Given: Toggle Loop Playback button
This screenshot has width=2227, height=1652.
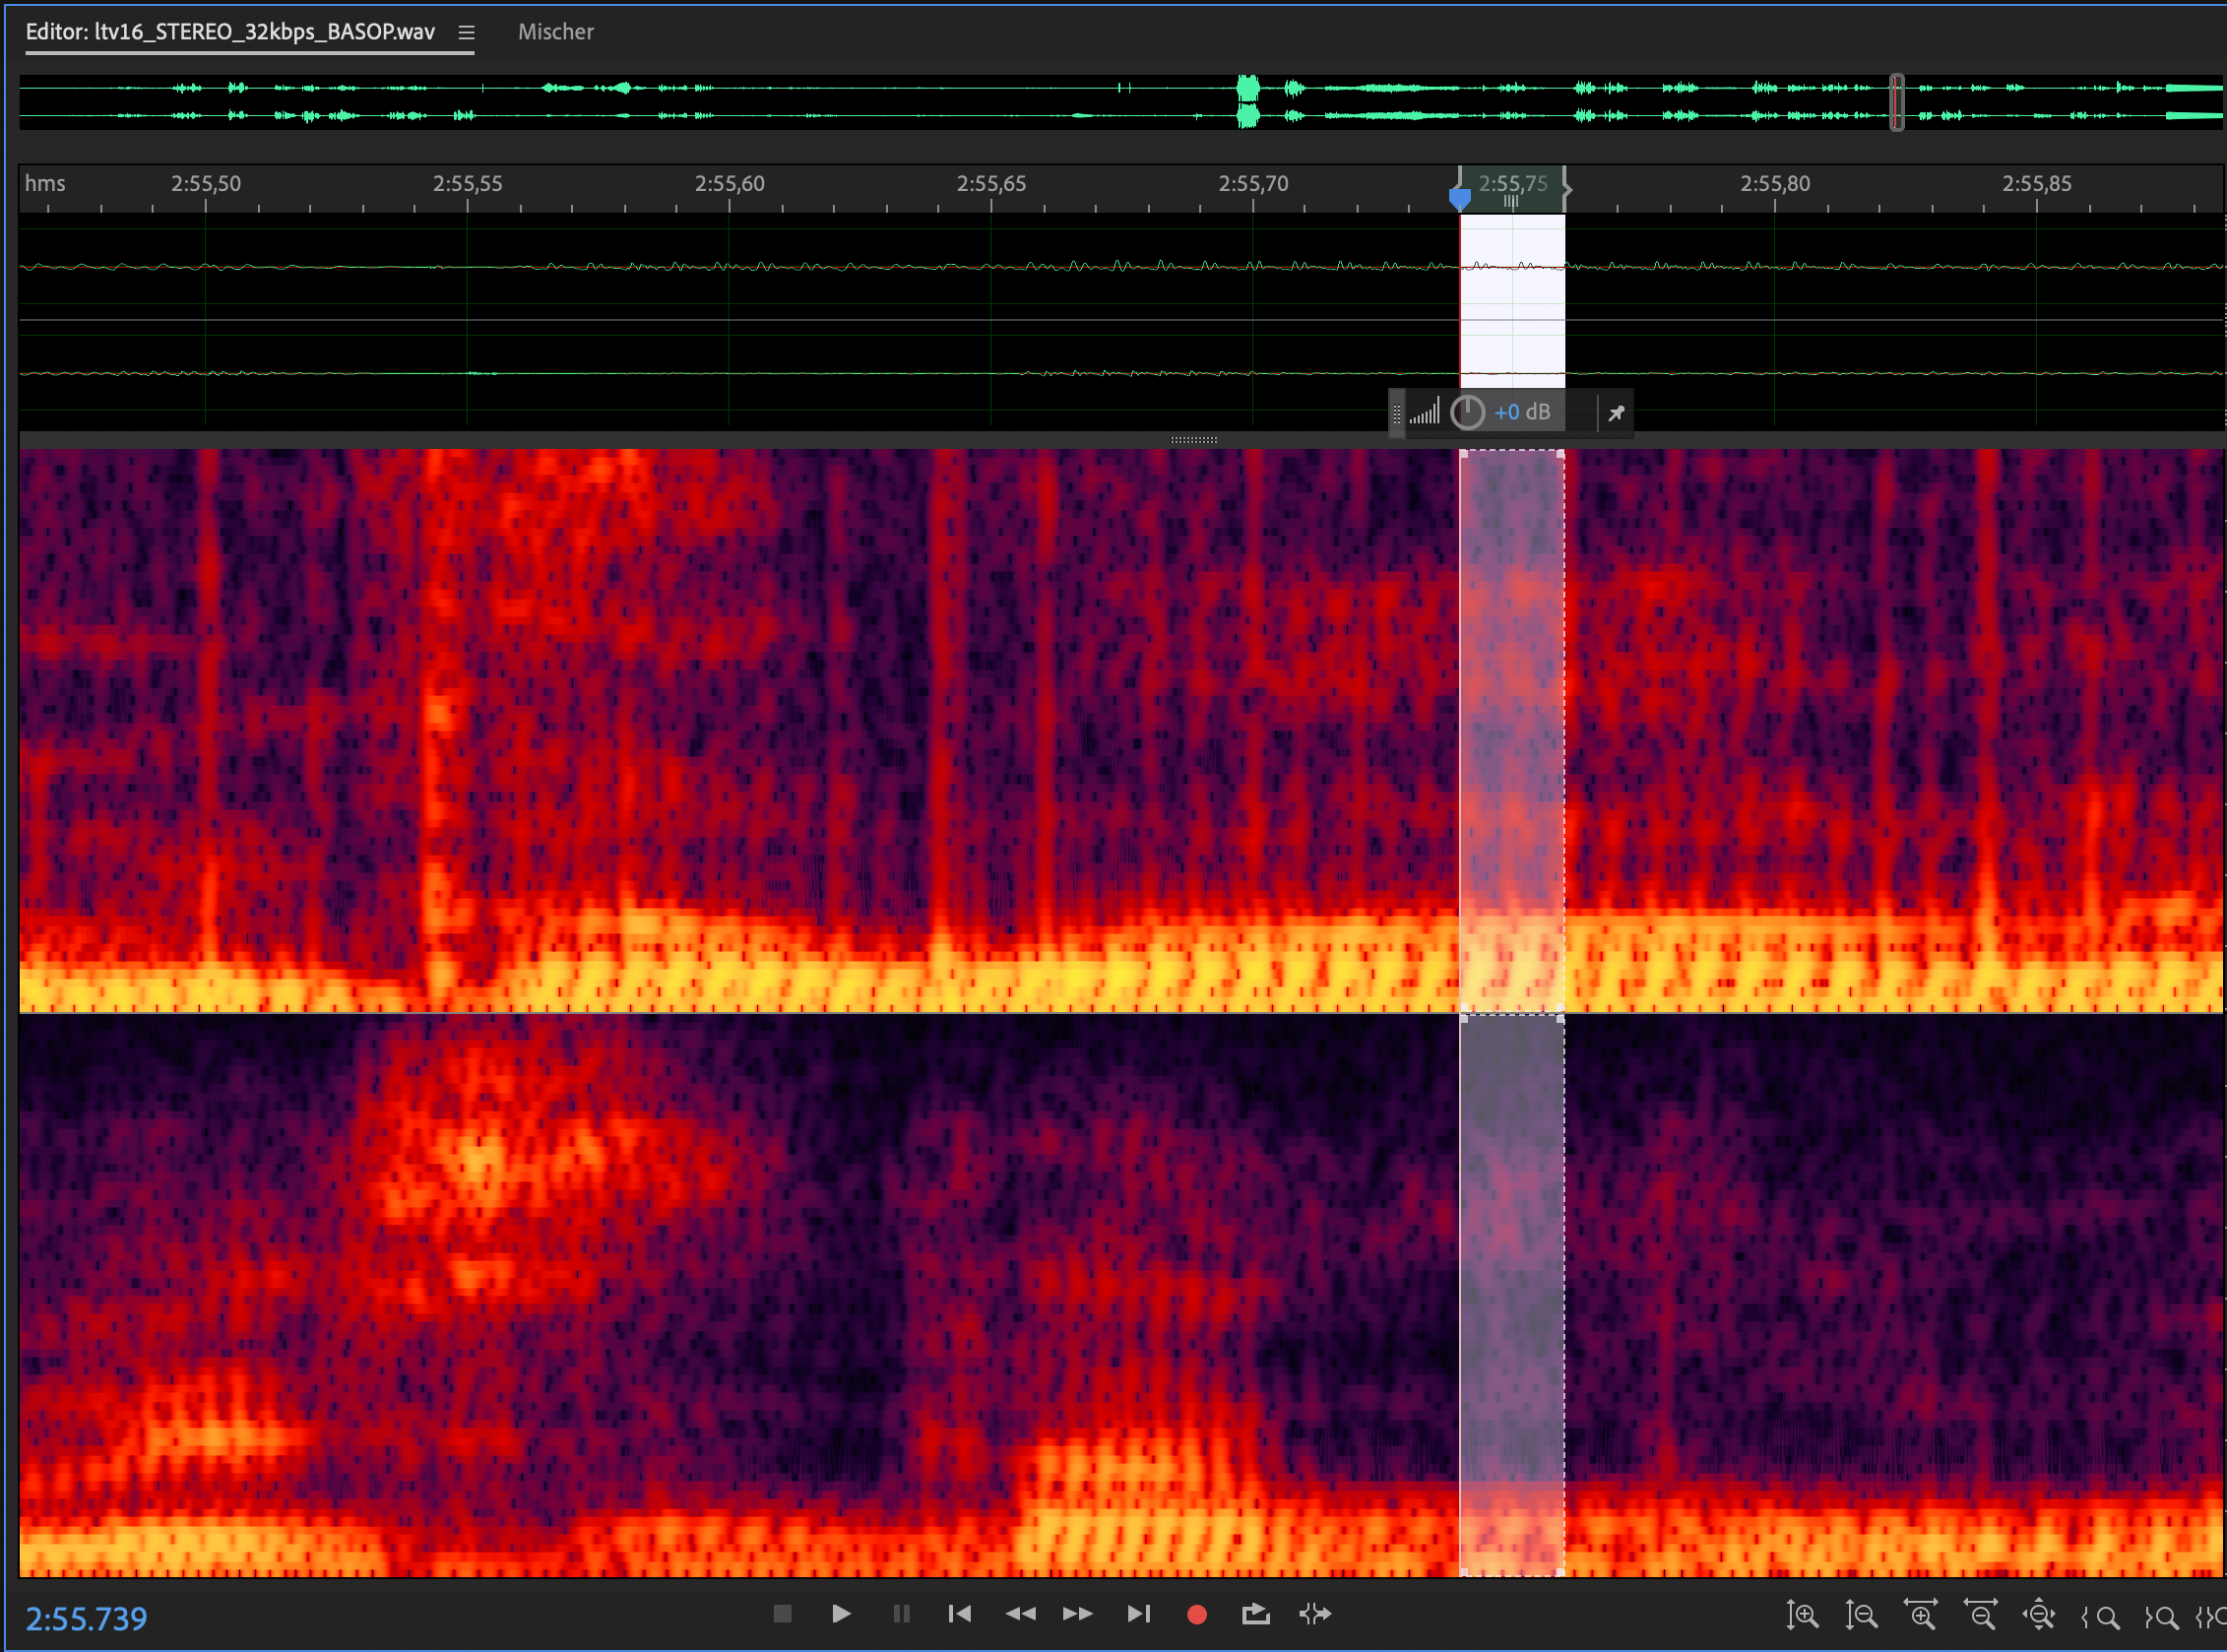Looking at the screenshot, I should (1255, 1614).
